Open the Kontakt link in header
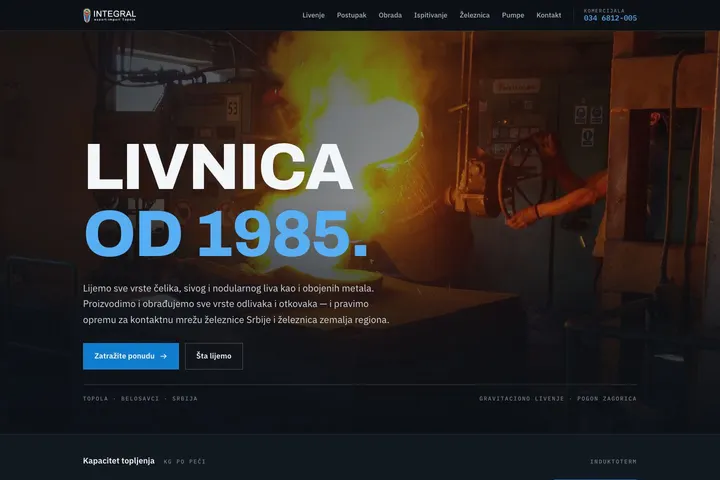The width and height of the screenshot is (720, 480). (x=548, y=15)
